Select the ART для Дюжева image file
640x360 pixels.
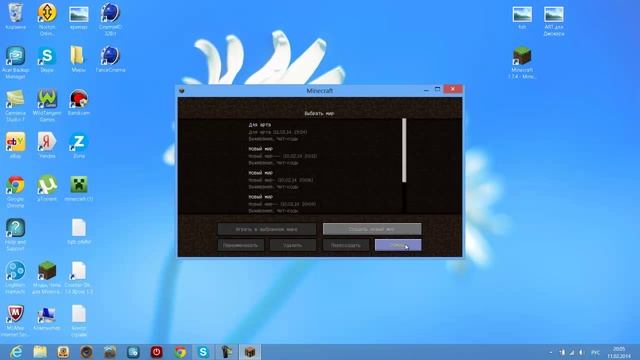coord(554,20)
